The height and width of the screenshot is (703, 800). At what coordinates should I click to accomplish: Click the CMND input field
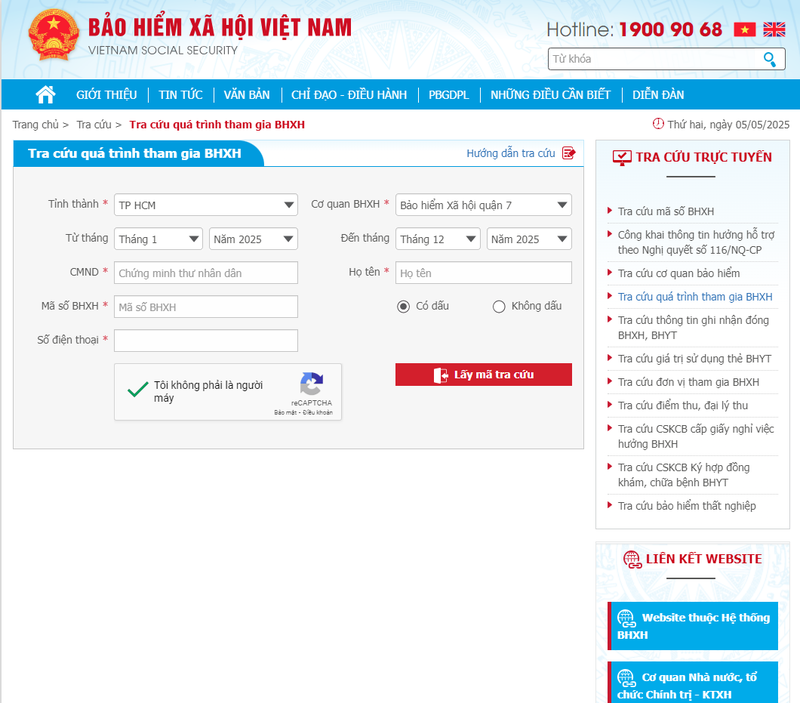tap(206, 273)
